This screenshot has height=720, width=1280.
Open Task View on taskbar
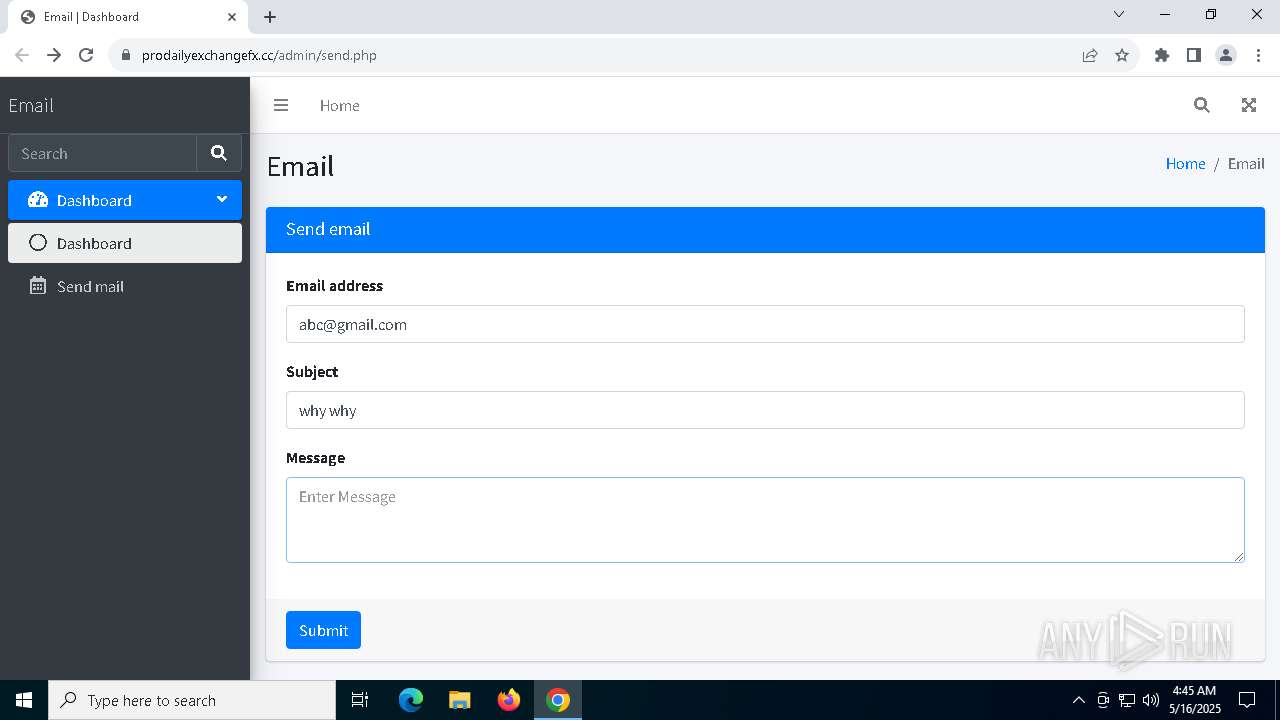pyautogui.click(x=360, y=700)
